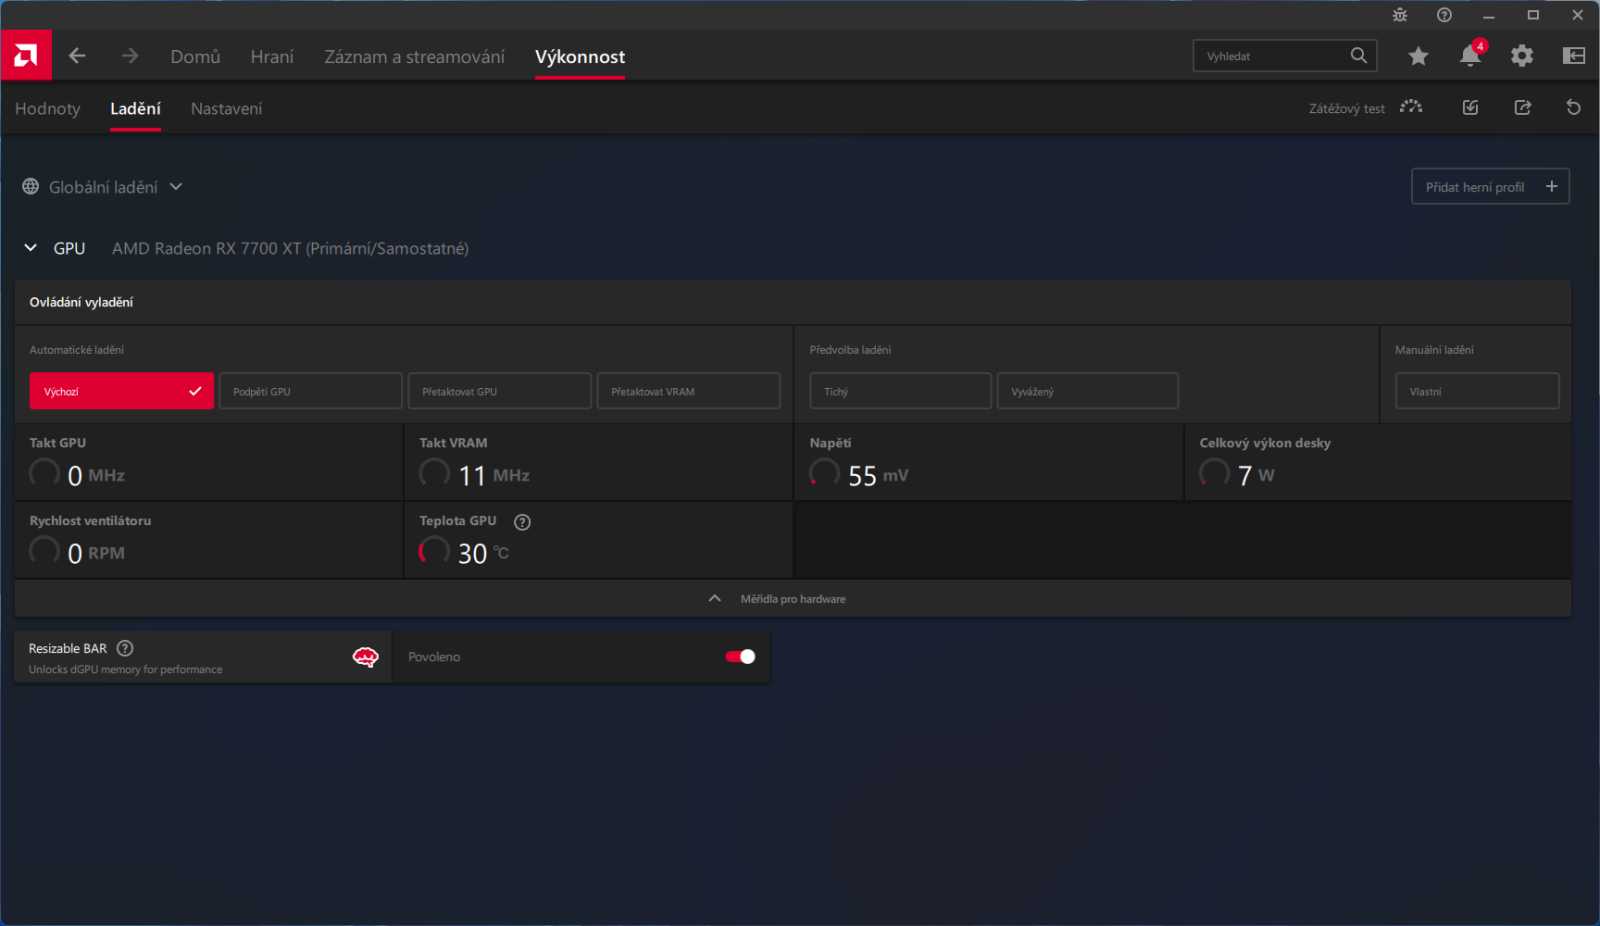1600x926 pixels.
Task: Click the import tuning profile icon
Action: click(x=1470, y=107)
